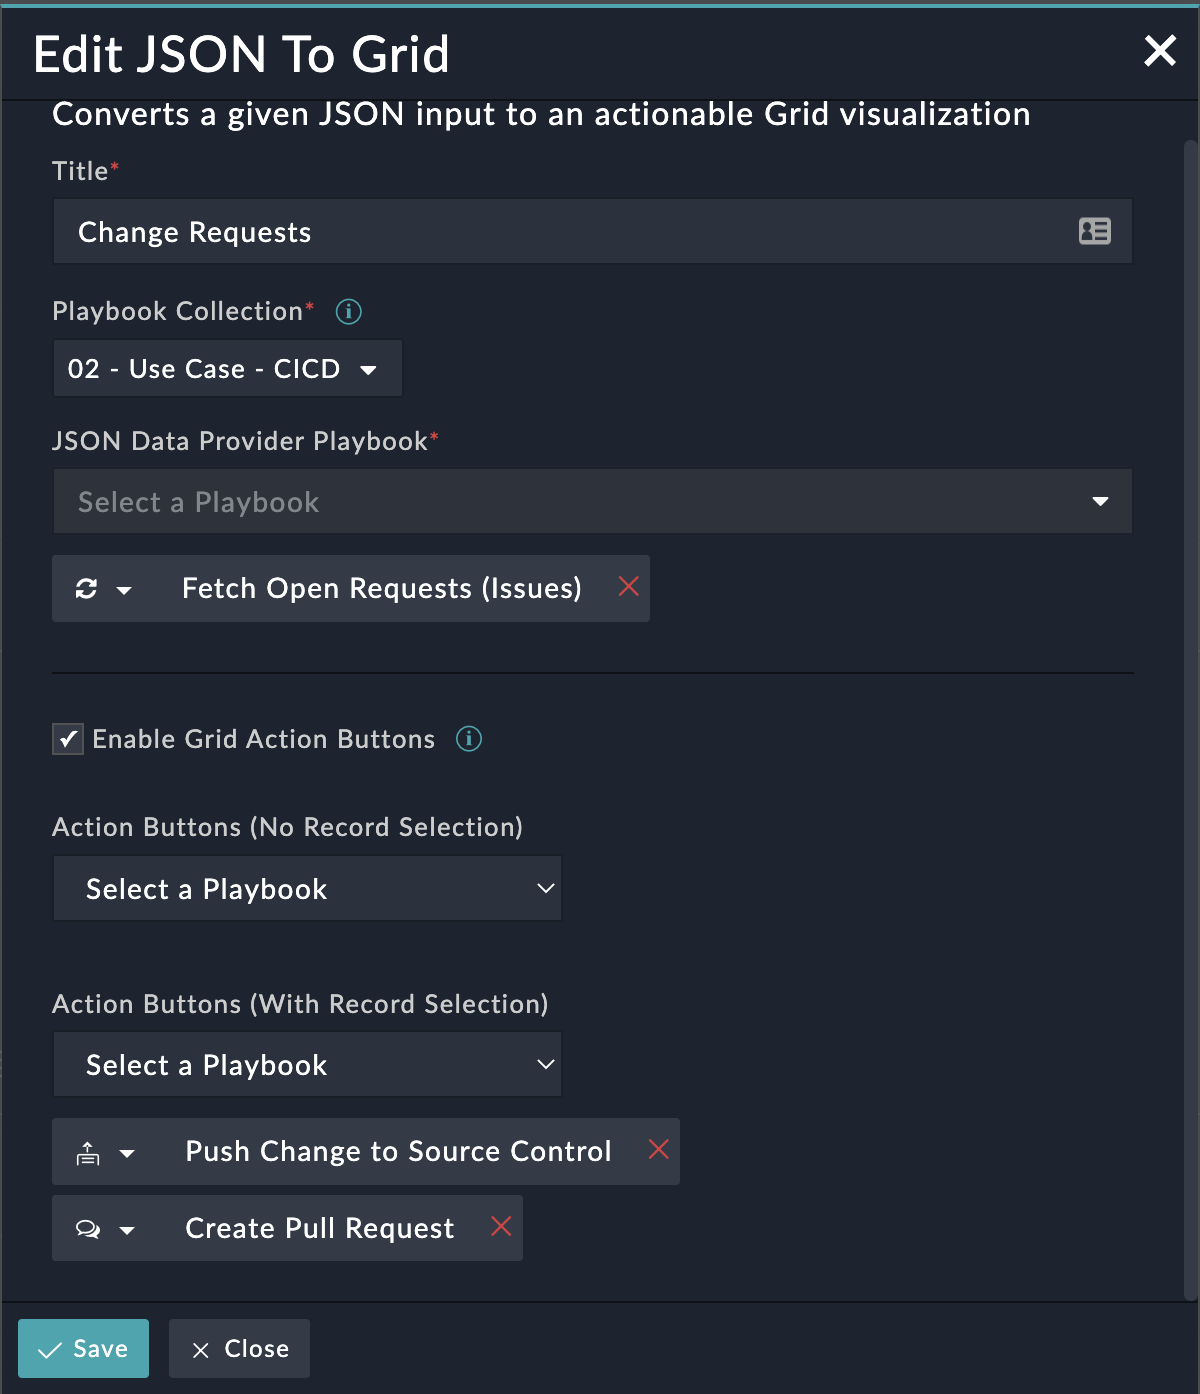The image size is (1200, 1394).
Task: Toggle the Enable Grid Action Buttons checkbox
Action: tap(68, 740)
